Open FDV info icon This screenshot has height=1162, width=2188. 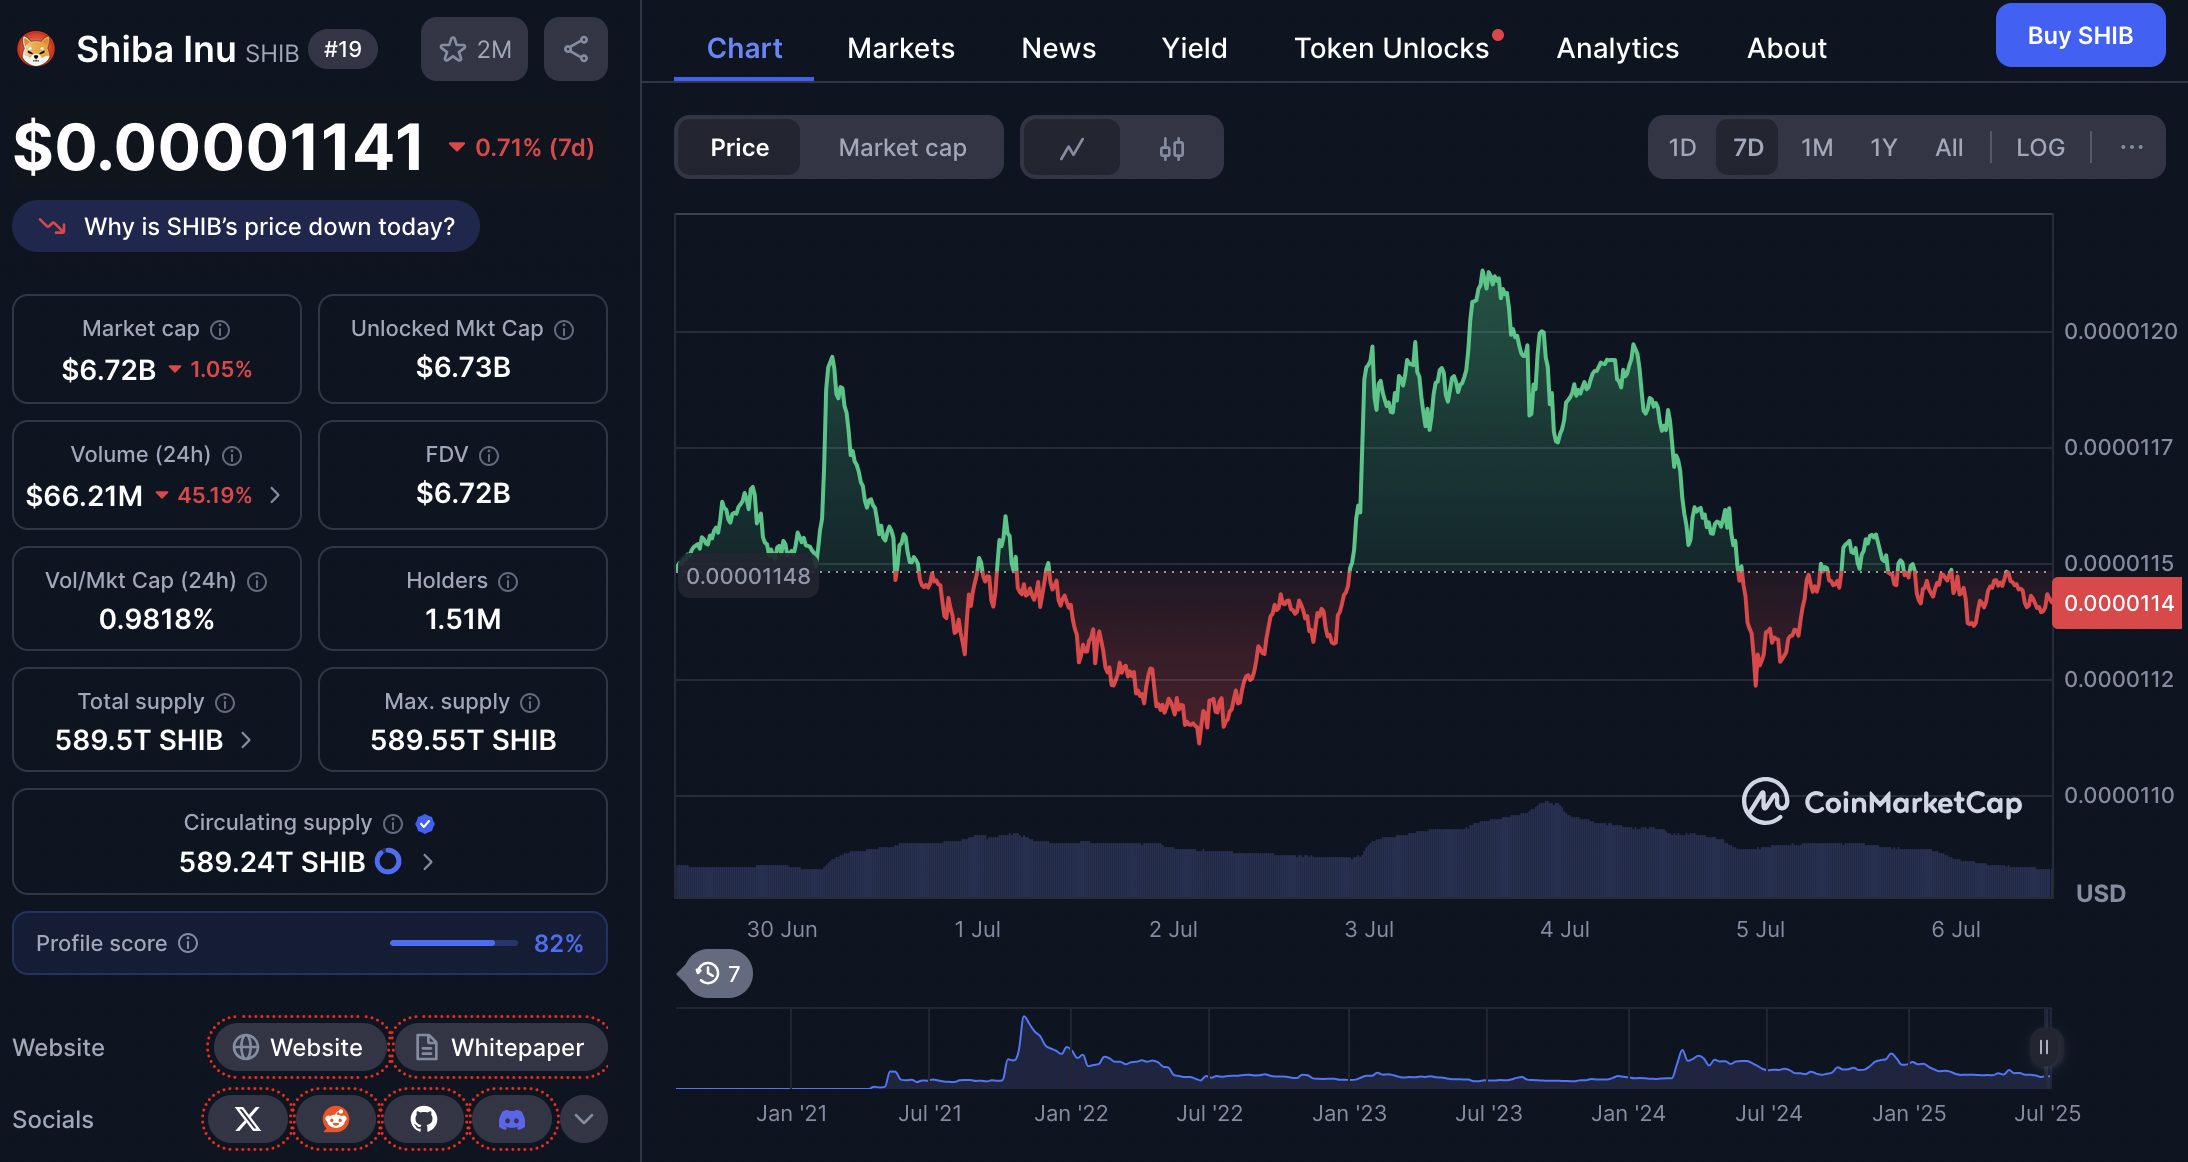pos(489,455)
